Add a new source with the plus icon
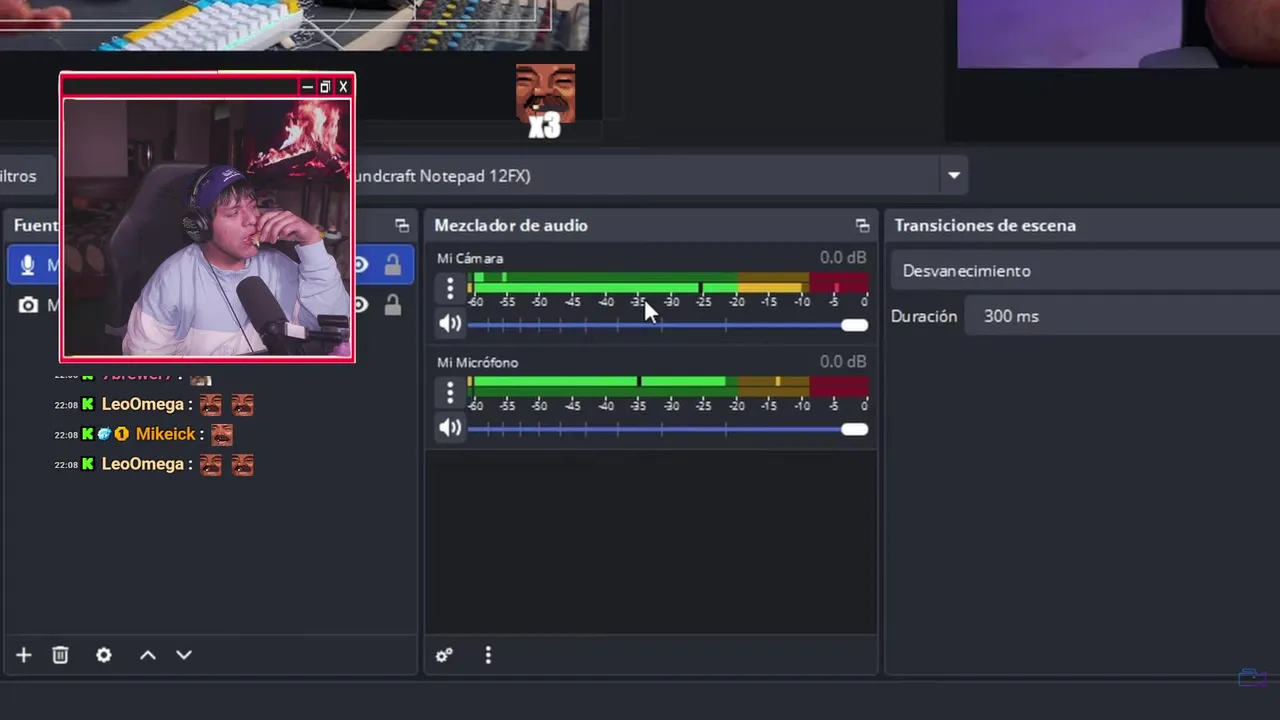This screenshot has width=1280, height=720. [24, 655]
